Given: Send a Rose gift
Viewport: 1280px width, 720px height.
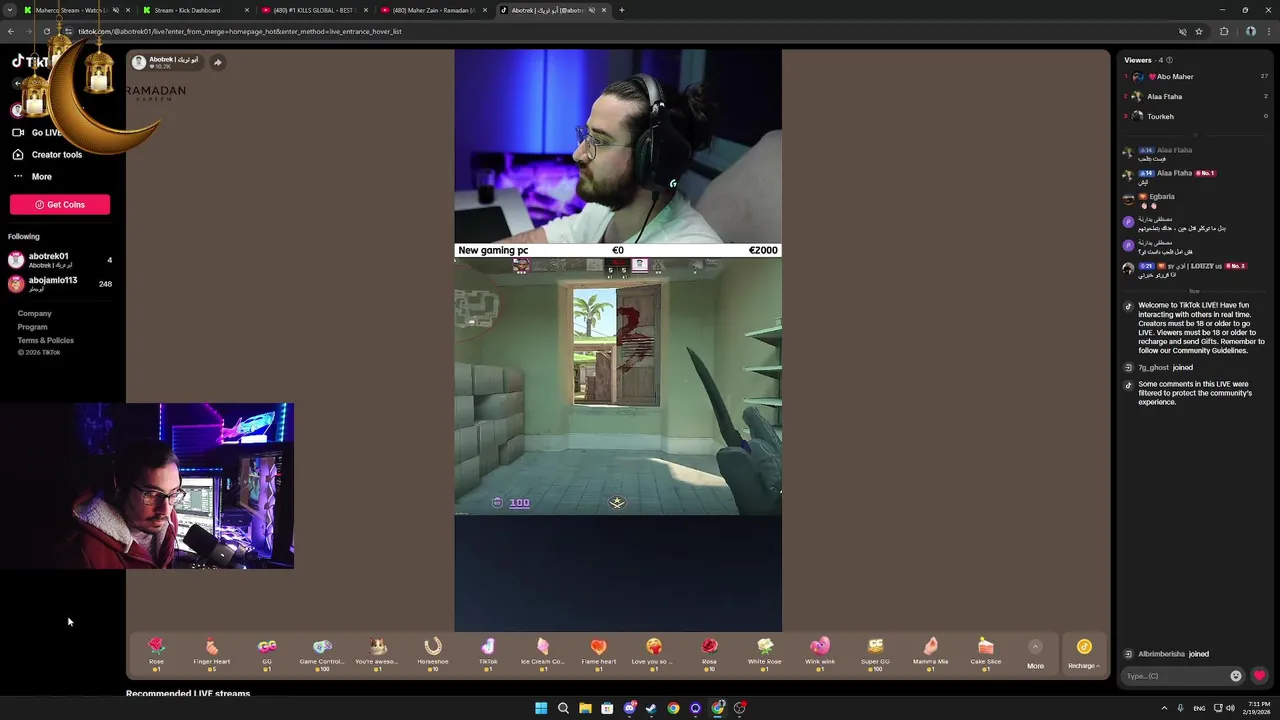Looking at the screenshot, I should point(156,653).
